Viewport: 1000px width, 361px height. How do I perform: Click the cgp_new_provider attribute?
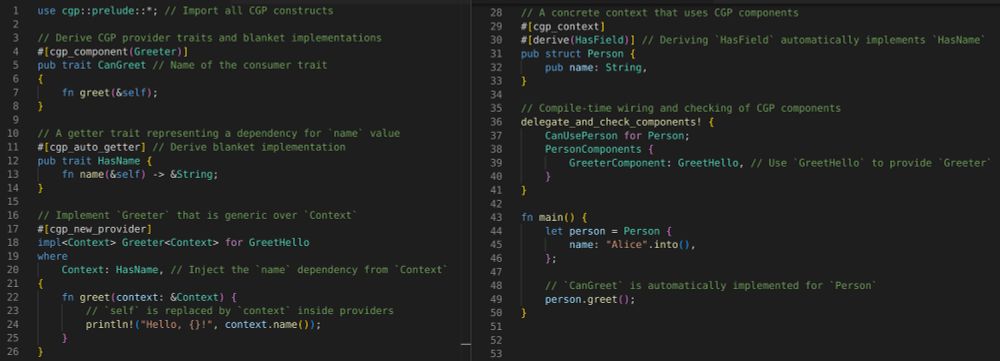click(93, 228)
